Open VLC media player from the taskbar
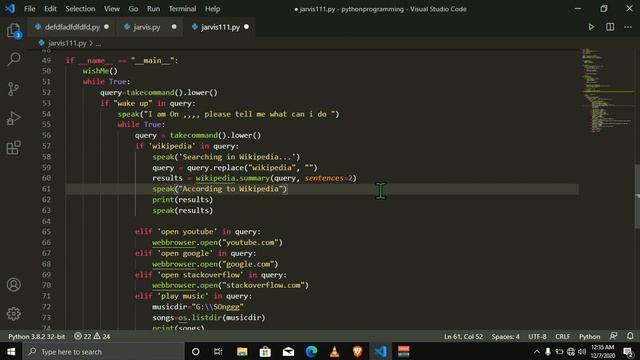Image resolution: width=640 pixels, height=360 pixels. pyautogui.click(x=335, y=351)
